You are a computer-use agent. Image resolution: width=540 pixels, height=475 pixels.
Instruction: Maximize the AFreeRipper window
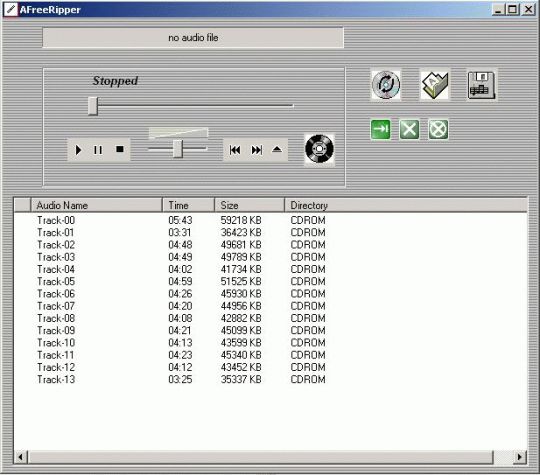click(512, 9)
